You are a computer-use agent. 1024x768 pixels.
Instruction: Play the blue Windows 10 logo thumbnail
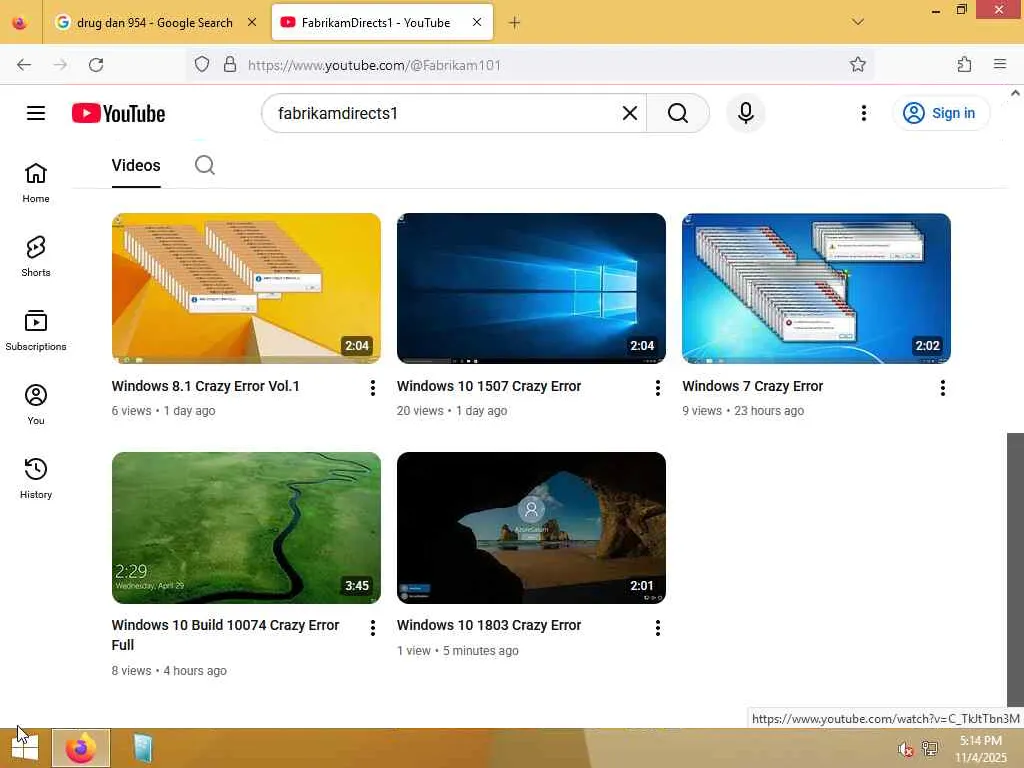click(531, 288)
